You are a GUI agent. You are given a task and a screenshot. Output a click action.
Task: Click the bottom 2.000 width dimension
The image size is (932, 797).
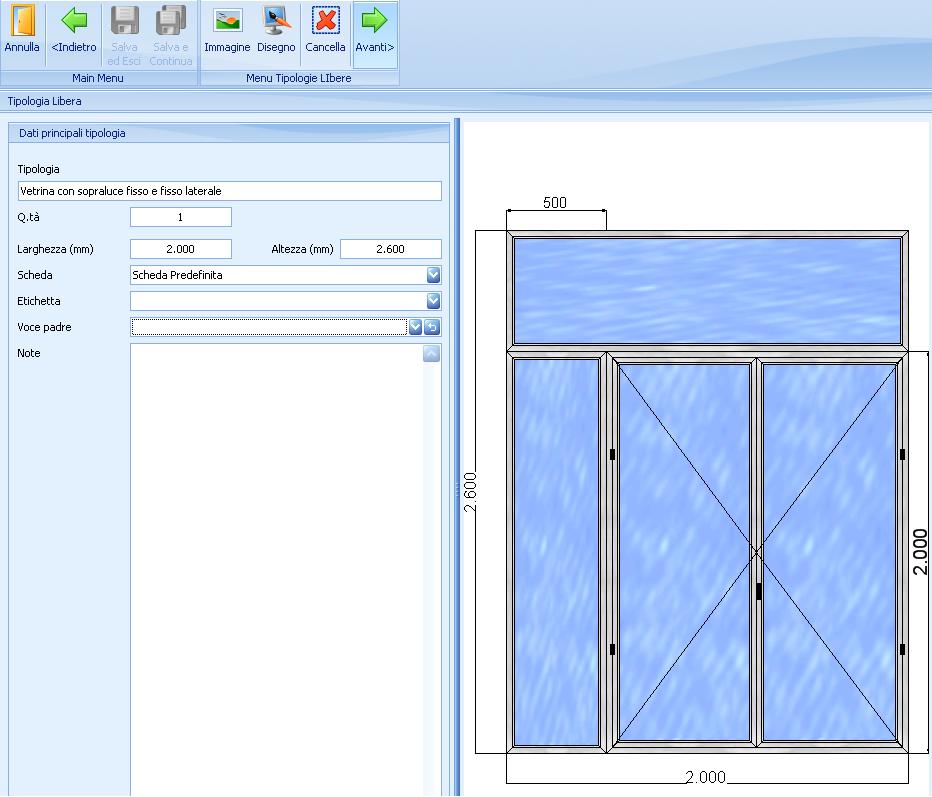coord(706,777)
